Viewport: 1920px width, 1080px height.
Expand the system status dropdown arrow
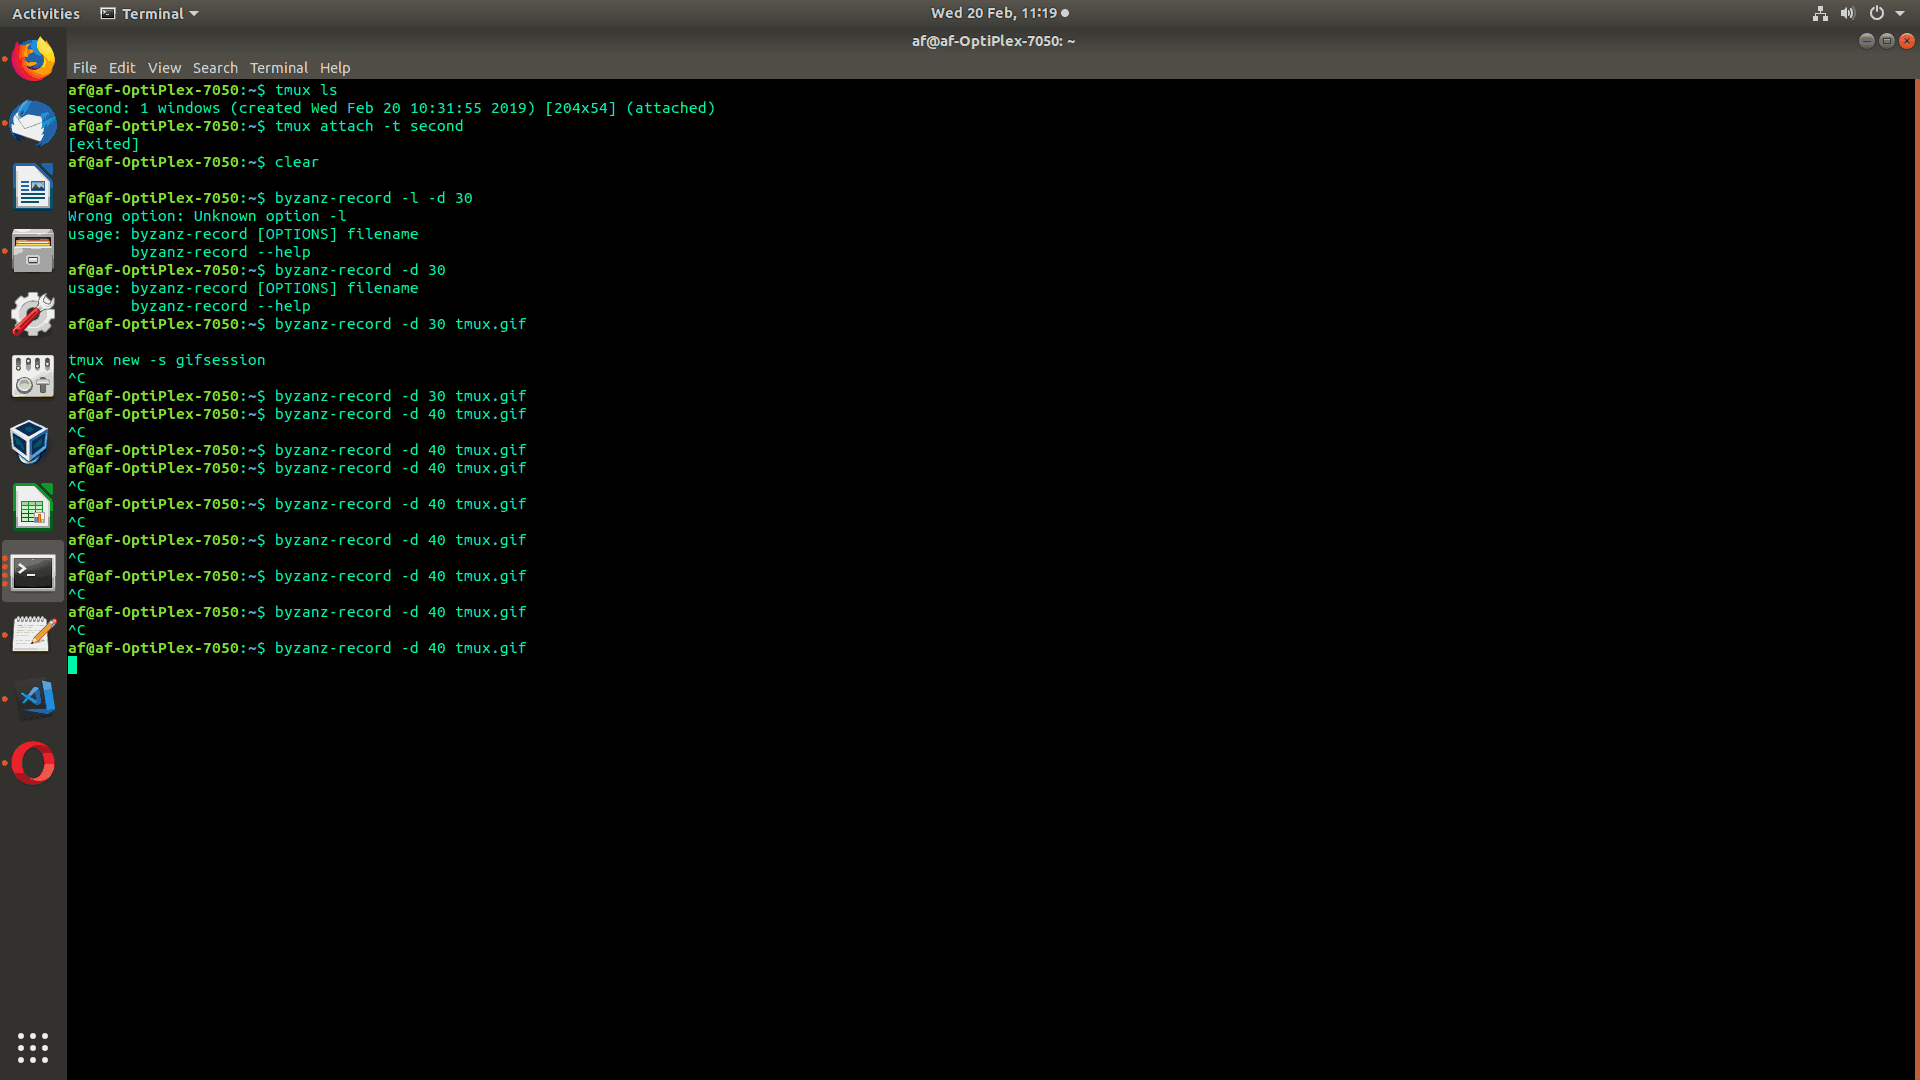point(1902,13)
